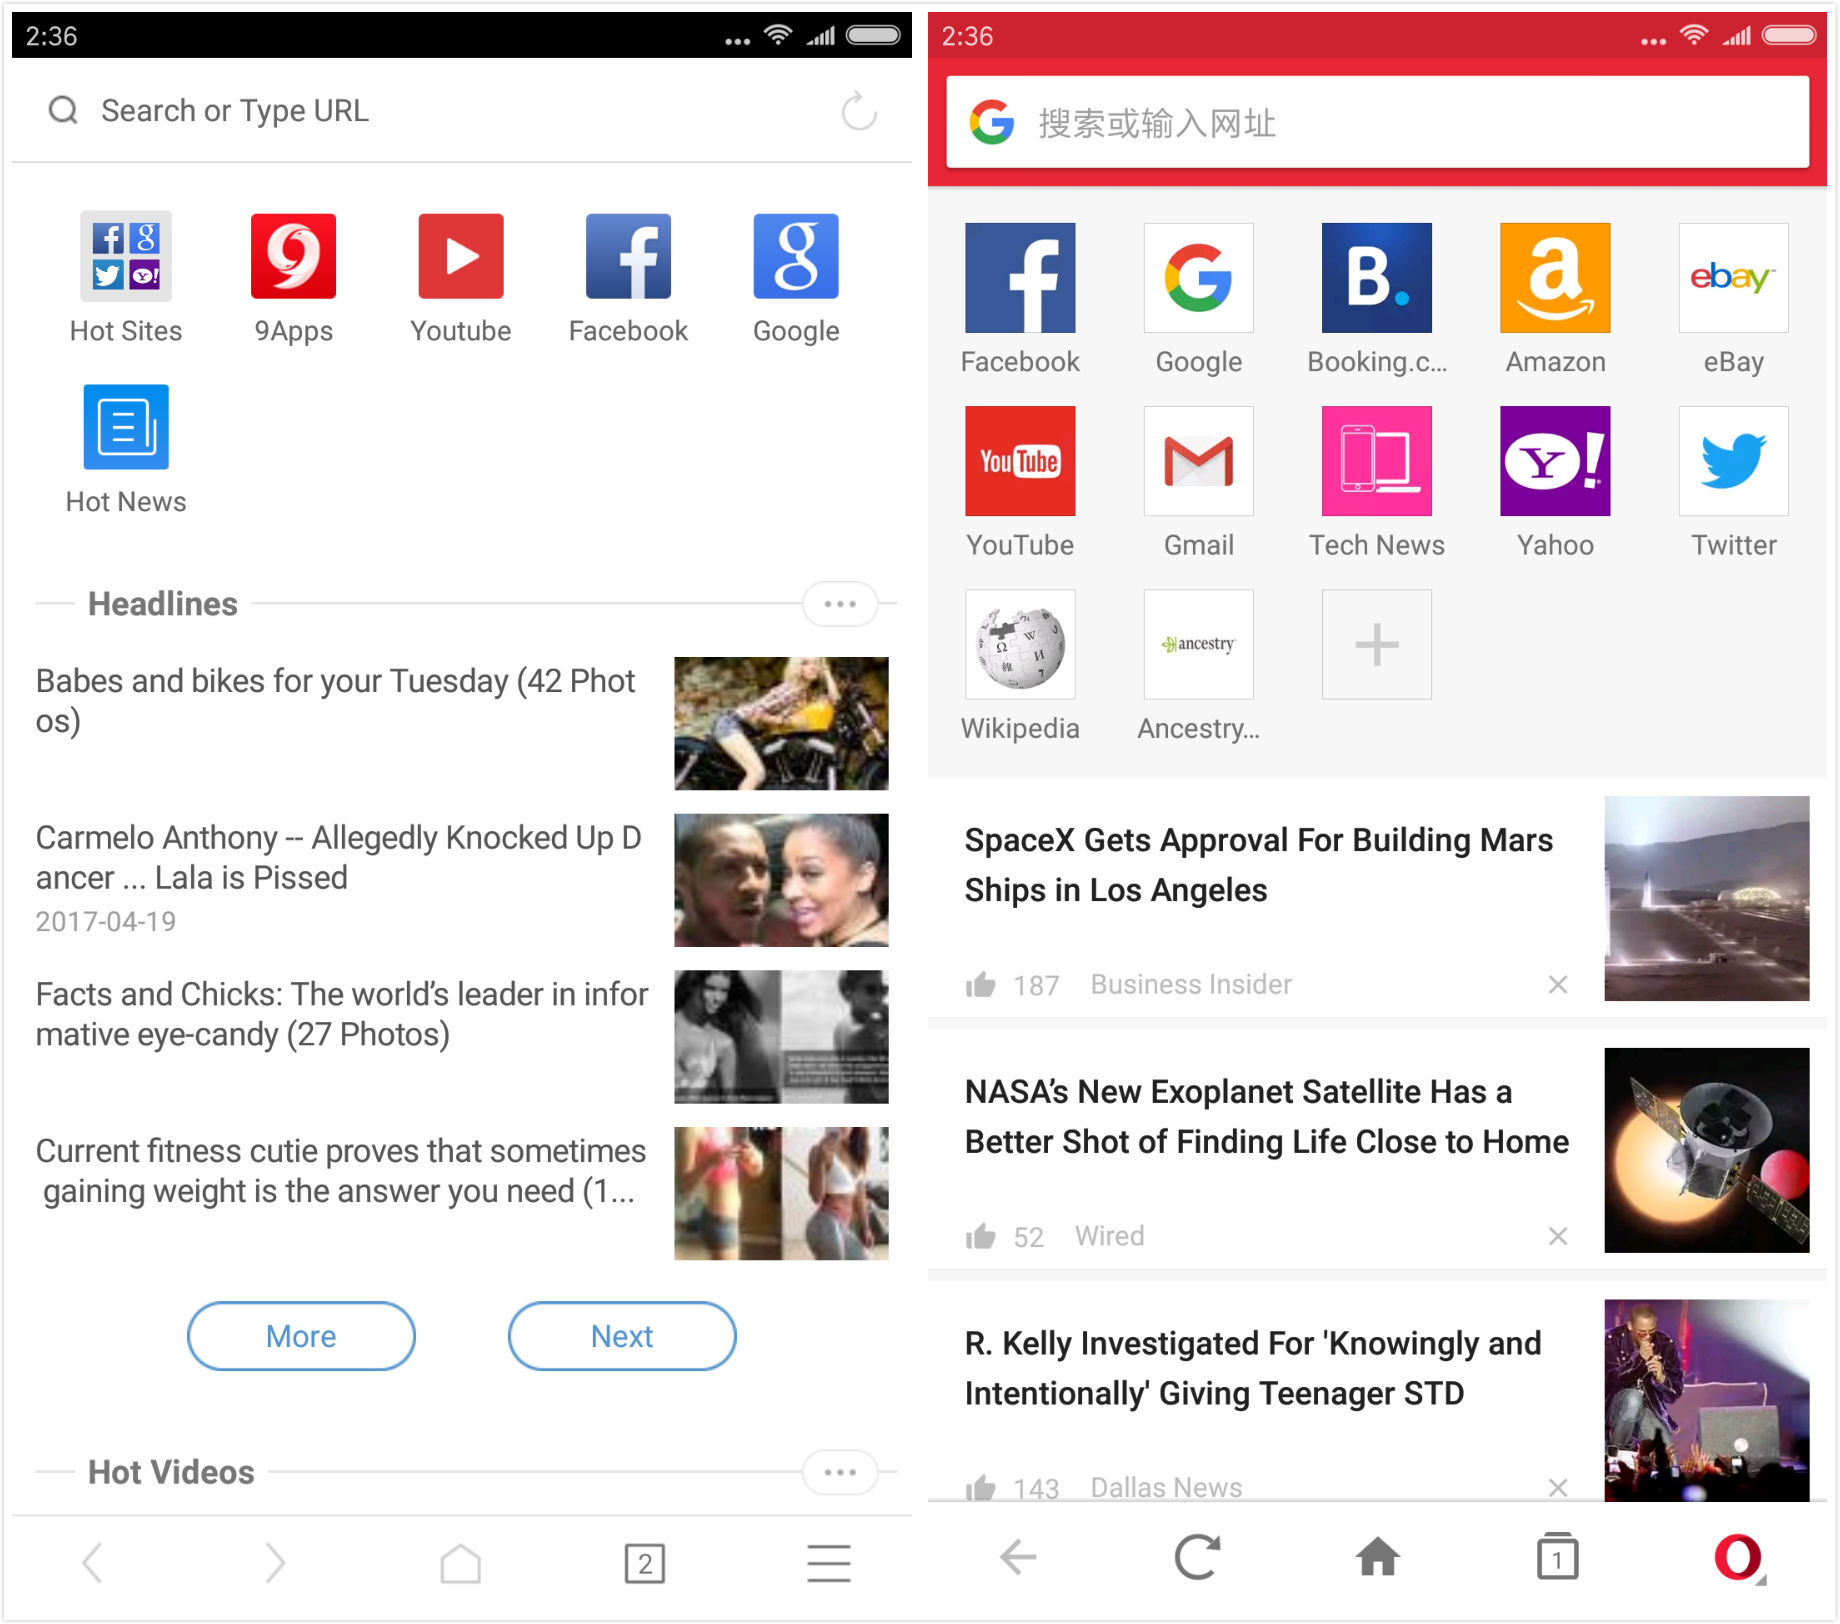Expand the Headlines options ellipsis
The image size is (1840, 1624).
(840, 604)
